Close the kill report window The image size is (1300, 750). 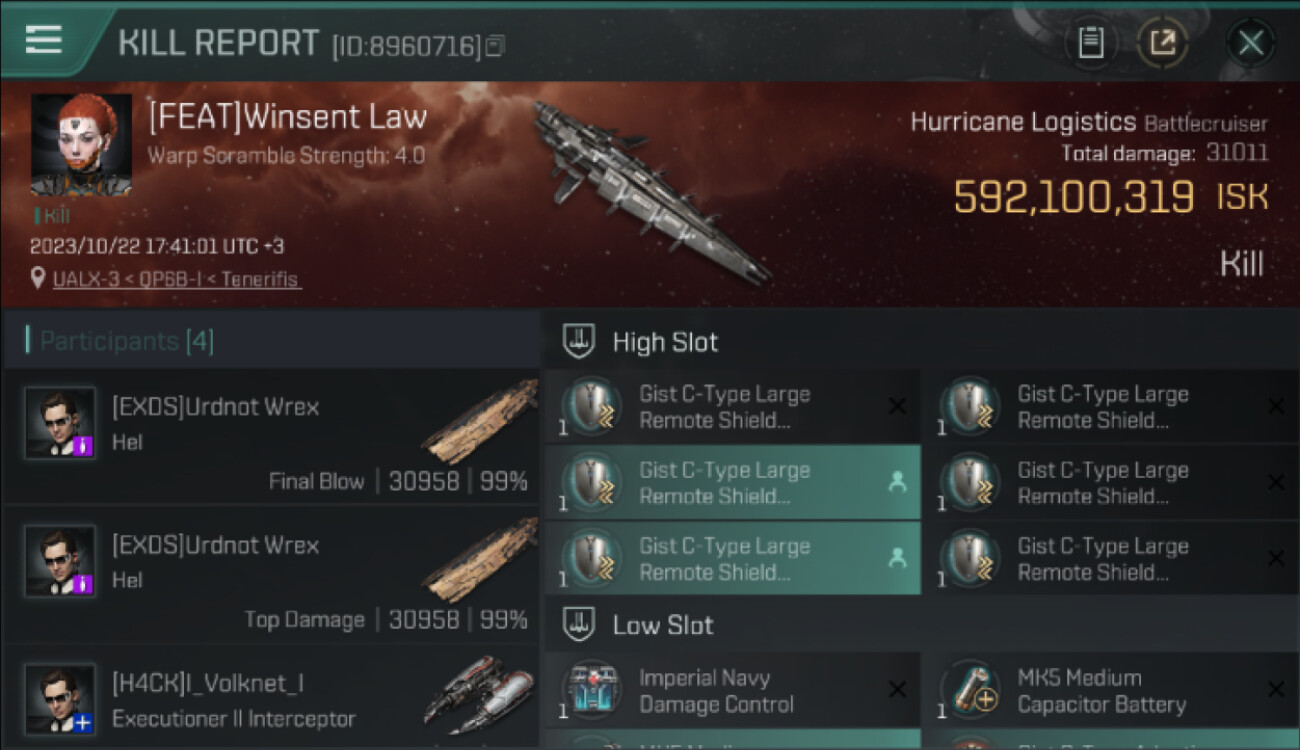click(x=1250, y=43)
